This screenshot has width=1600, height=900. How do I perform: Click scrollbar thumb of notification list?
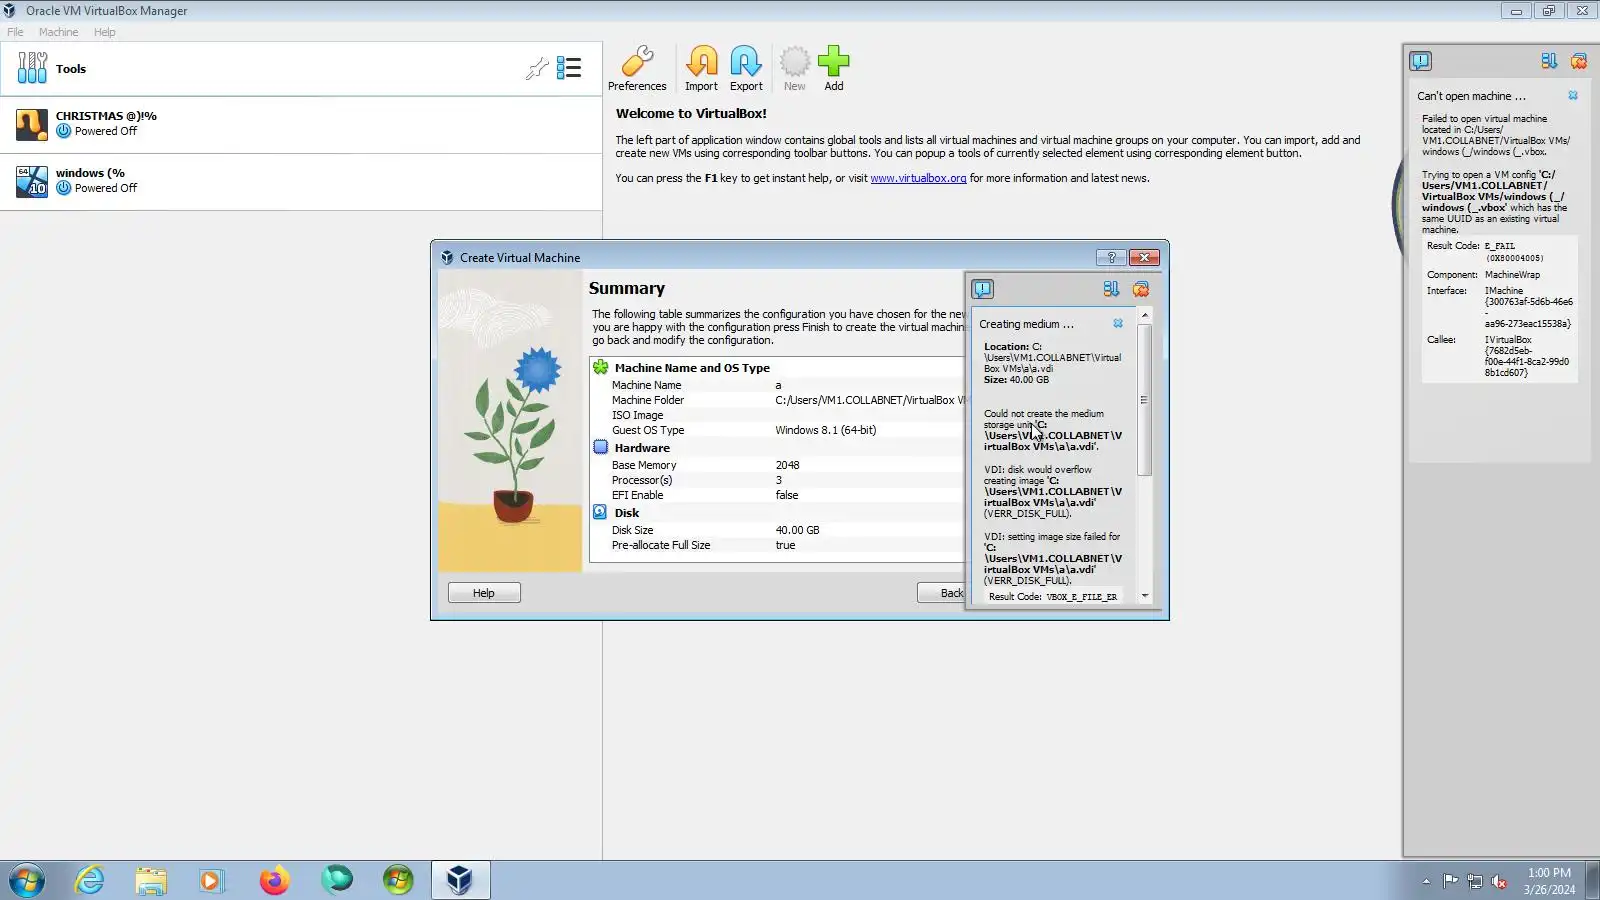click(x=1145, y=400)
